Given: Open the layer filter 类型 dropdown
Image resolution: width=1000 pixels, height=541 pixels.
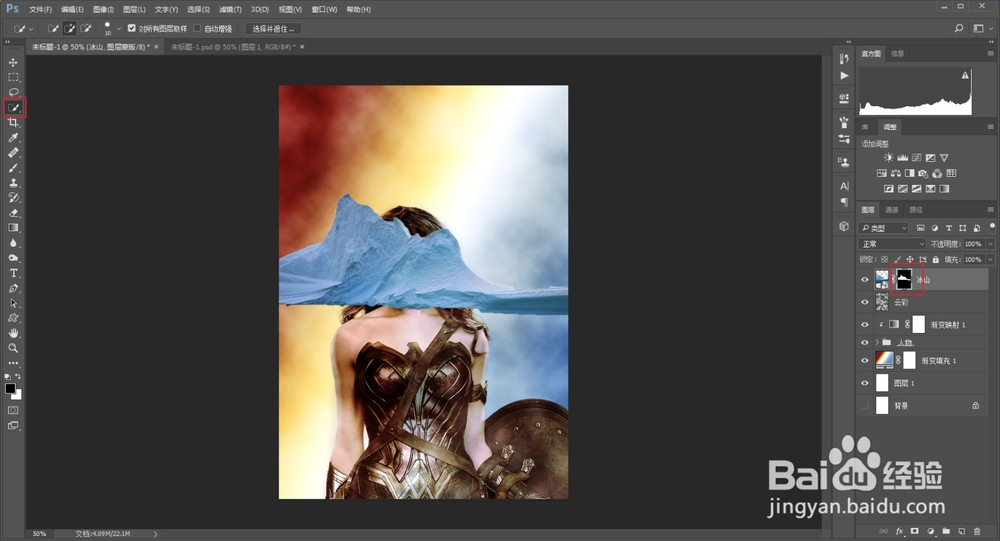Looking at the screenshot, I should (883, 228).
